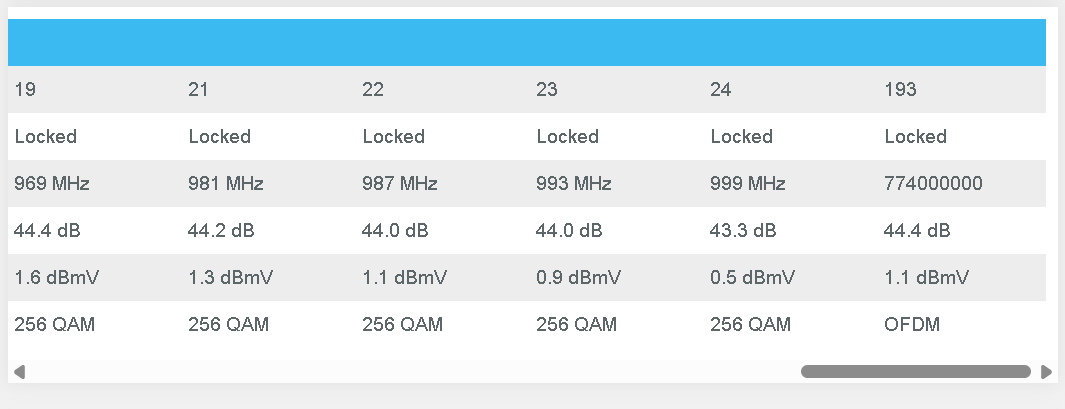Viewport: 1065px width, 409px height.
Task: Click 256 QAM under channel 21
Action: point(228,325)
